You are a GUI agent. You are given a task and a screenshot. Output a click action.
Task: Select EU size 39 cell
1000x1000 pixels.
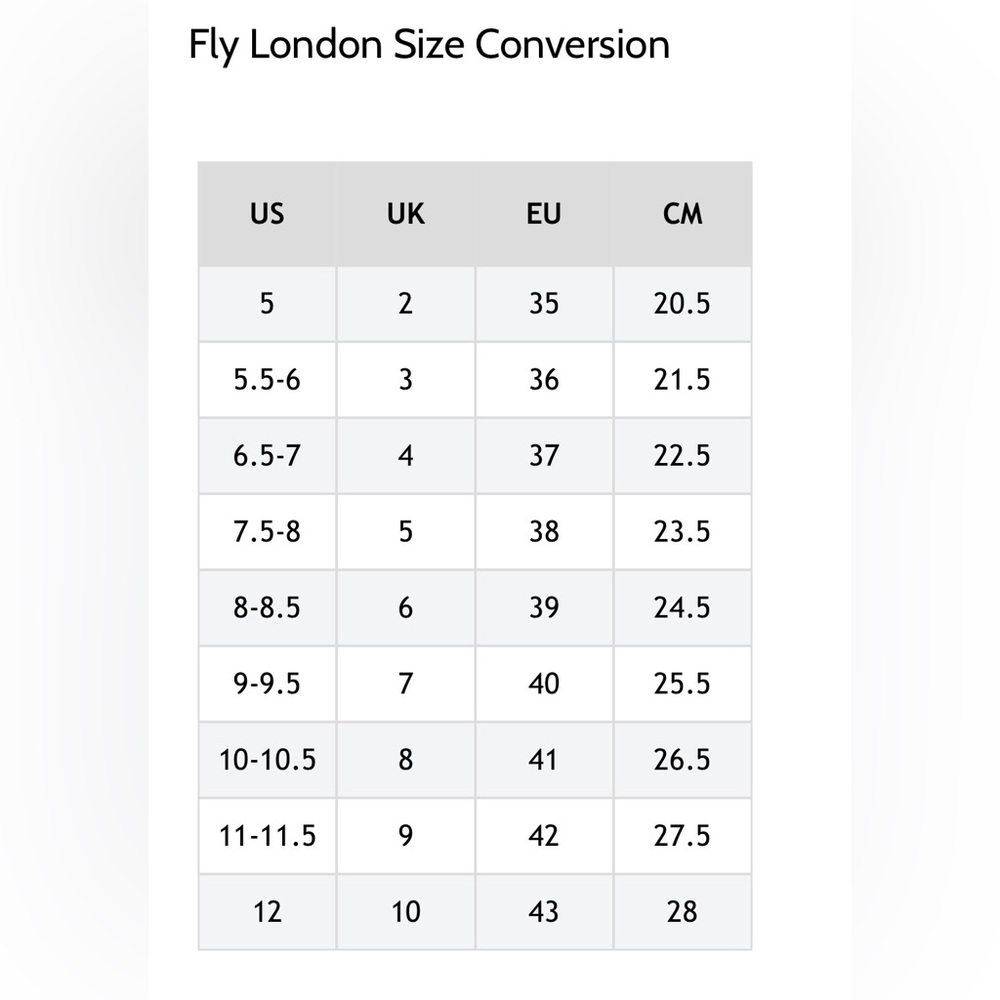click(544, 607)
